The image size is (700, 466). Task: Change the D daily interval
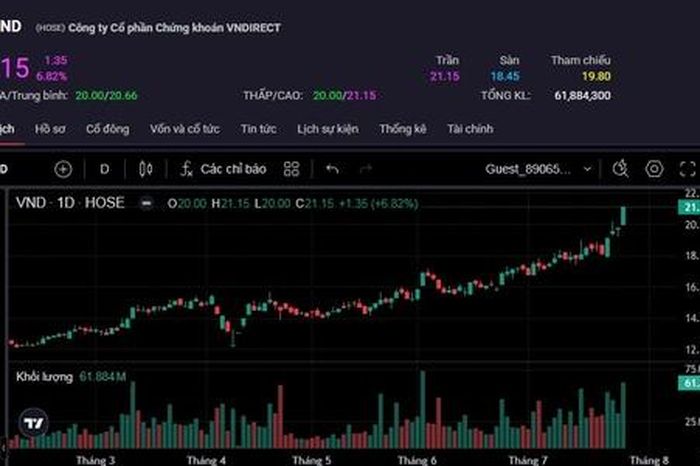tap(104, 169)
